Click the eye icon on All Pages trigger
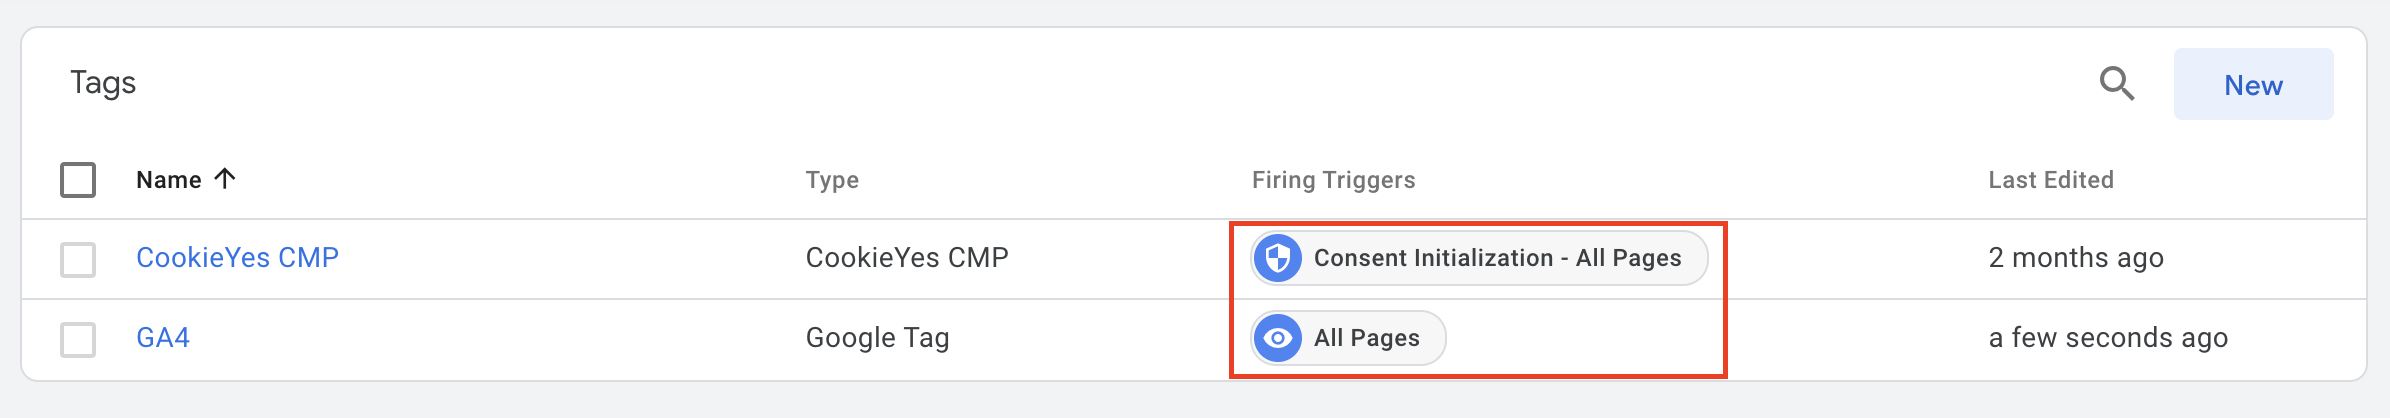Image resolution: width=2390 pixels, height=418 pixels. [x=1277, y=338]
